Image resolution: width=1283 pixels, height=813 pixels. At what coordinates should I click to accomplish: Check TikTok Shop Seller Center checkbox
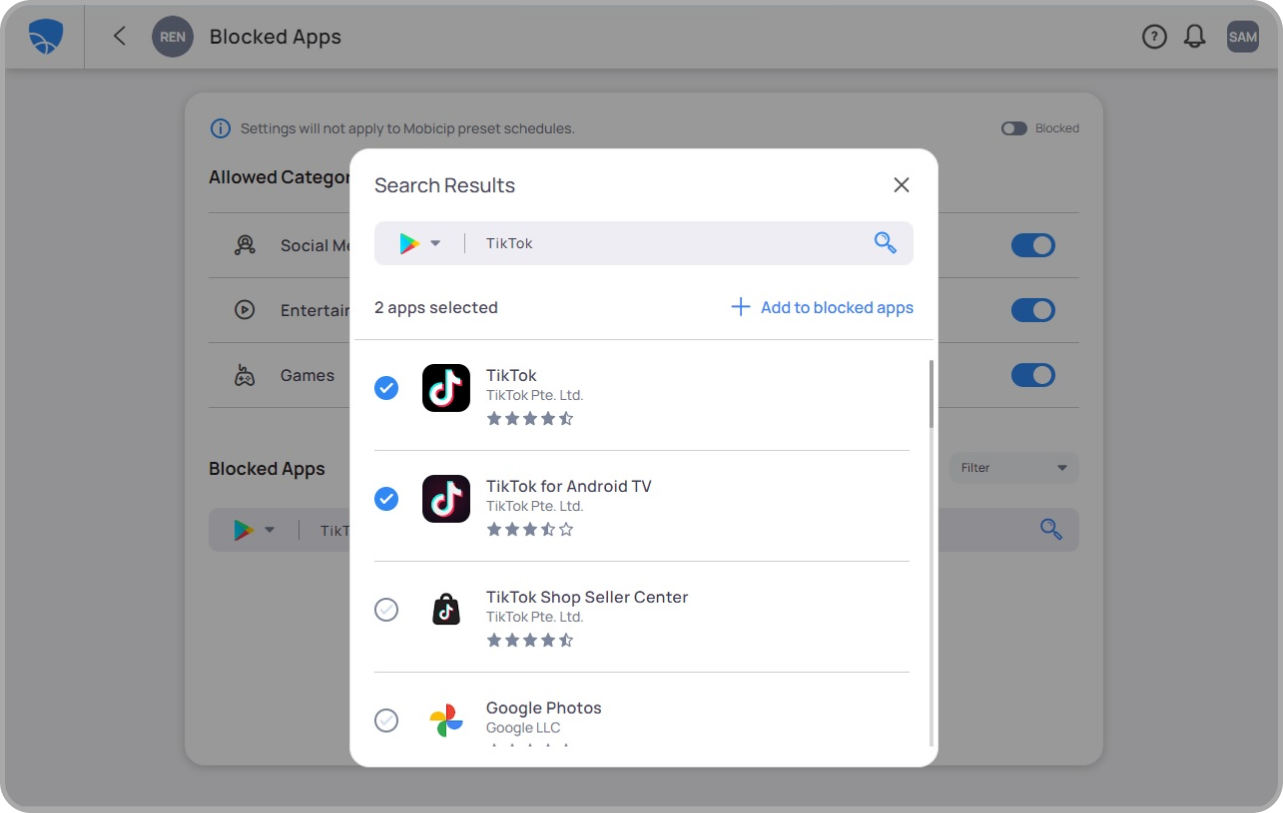pos(386,609)
